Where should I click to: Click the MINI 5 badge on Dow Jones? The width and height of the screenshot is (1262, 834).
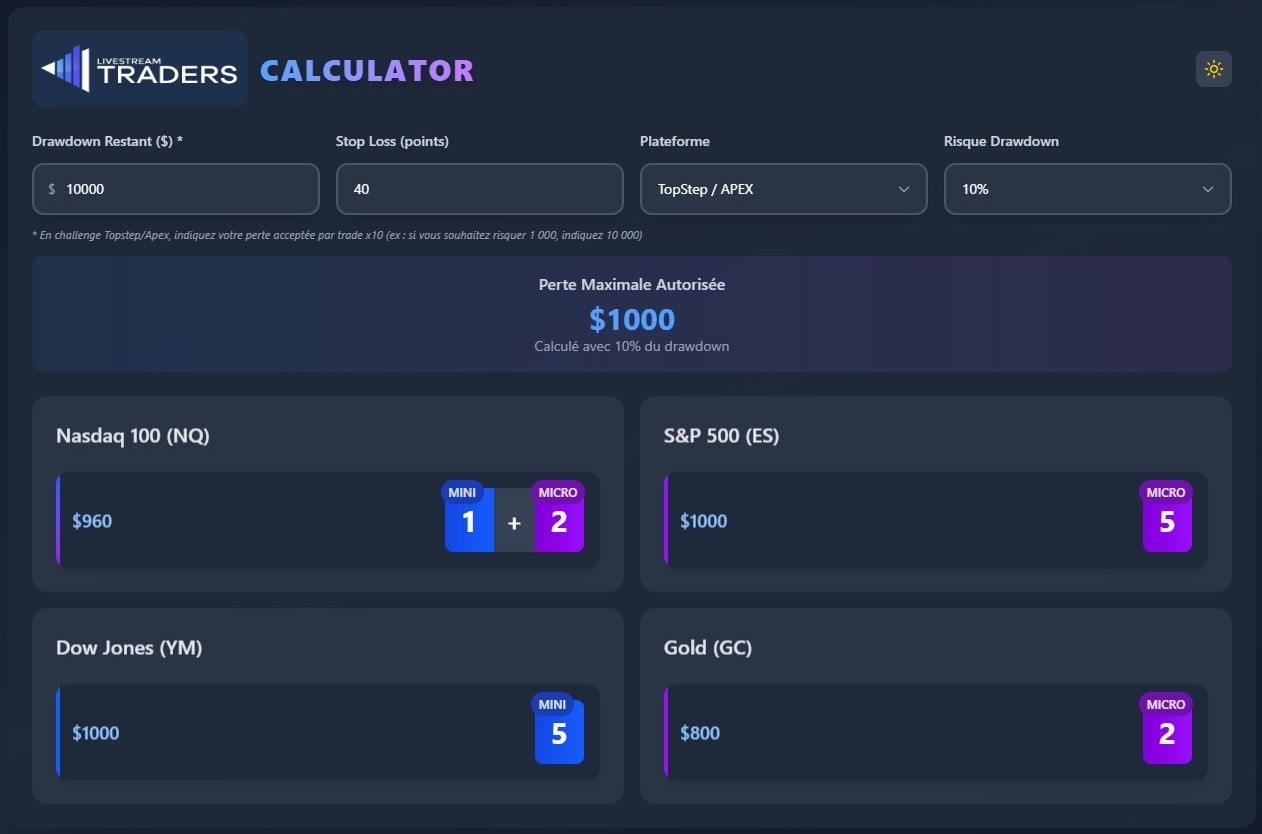[558, 732]
